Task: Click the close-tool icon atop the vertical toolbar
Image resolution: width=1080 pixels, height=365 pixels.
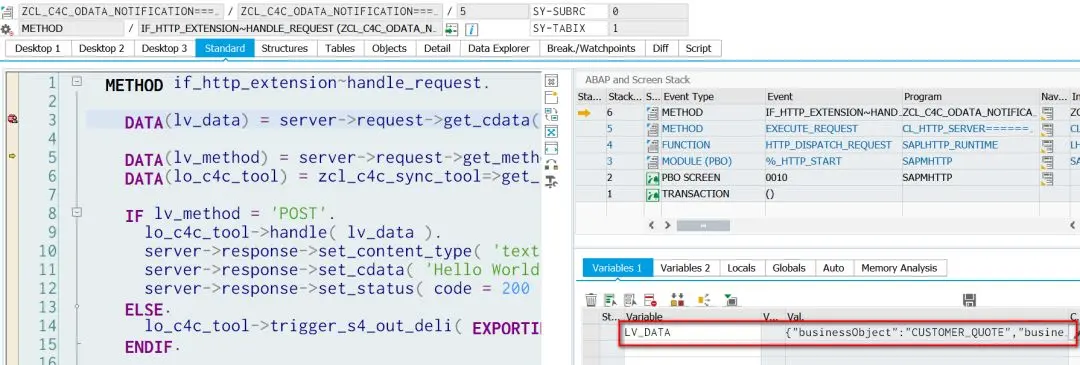Action: [x=551, y=81]
